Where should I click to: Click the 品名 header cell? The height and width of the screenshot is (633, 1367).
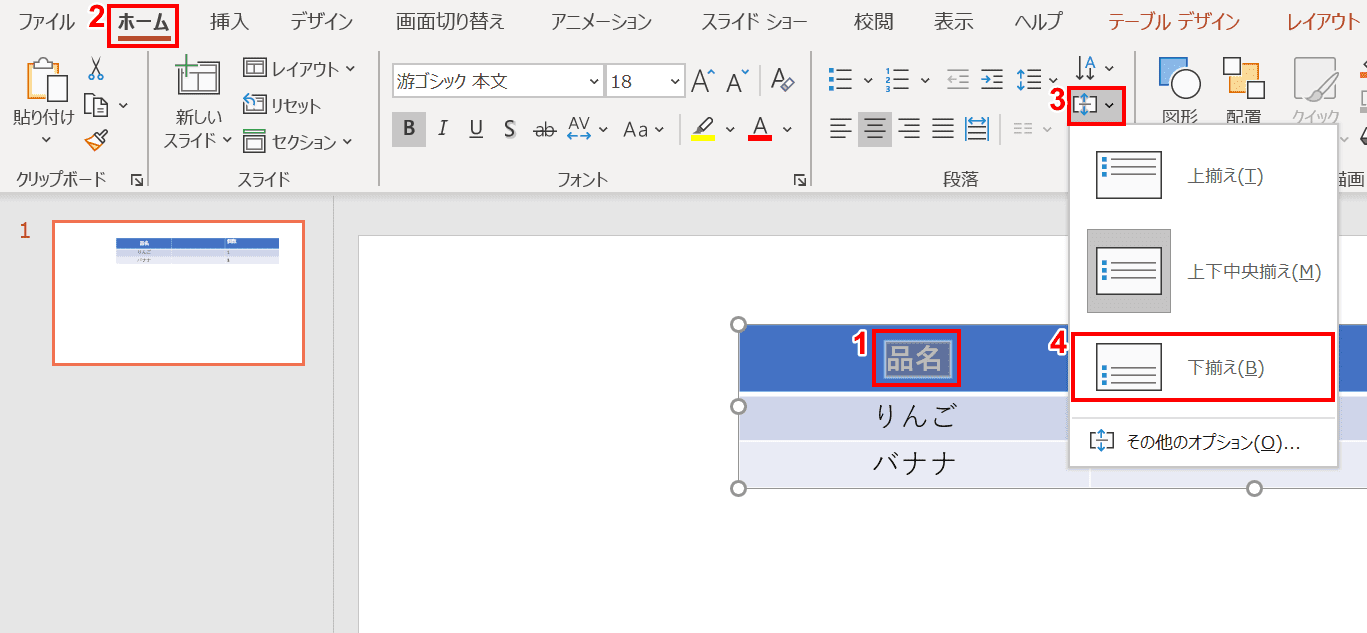(914, 358)
